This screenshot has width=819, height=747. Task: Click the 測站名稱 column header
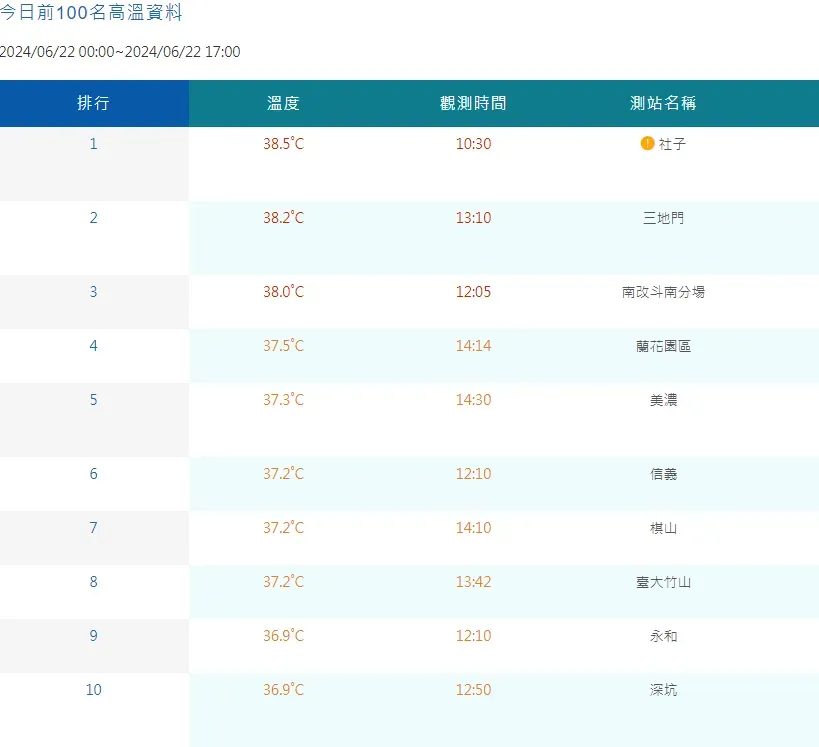pyautogui.click(x=663, y=103)
